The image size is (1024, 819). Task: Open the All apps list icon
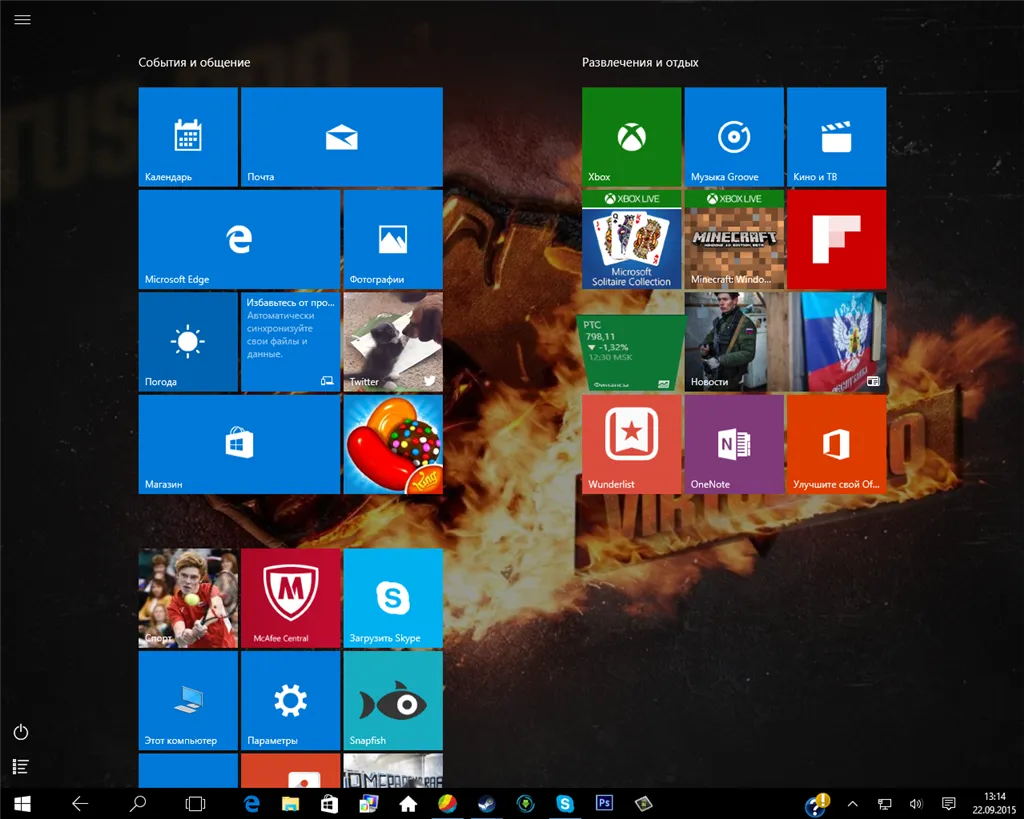[x=21, y=766]
